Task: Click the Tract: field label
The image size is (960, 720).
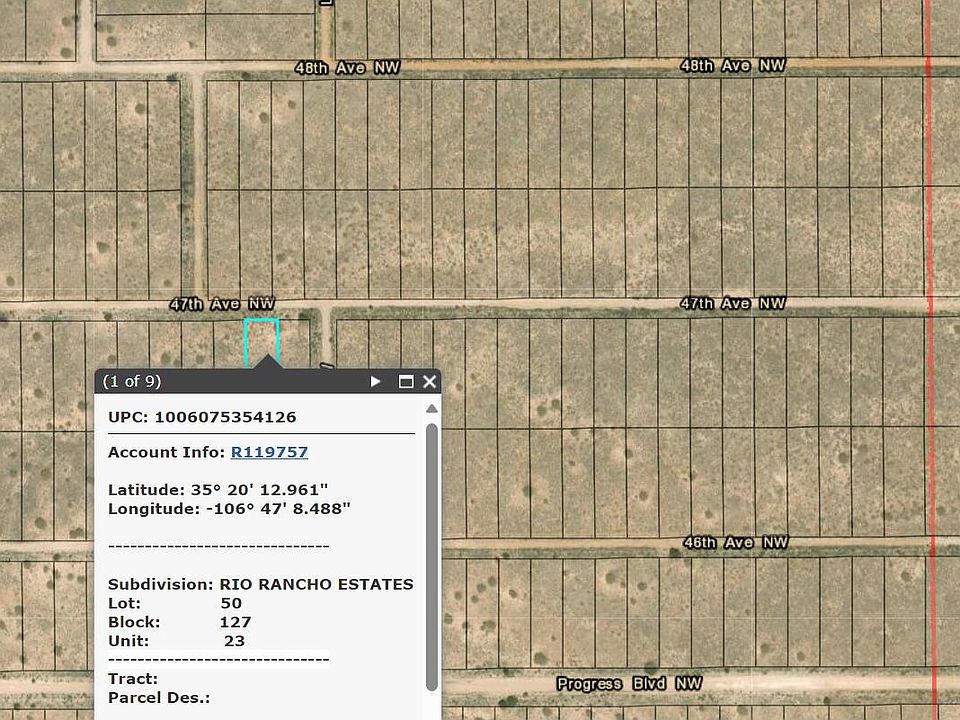Action: click(x=133, y=679)
